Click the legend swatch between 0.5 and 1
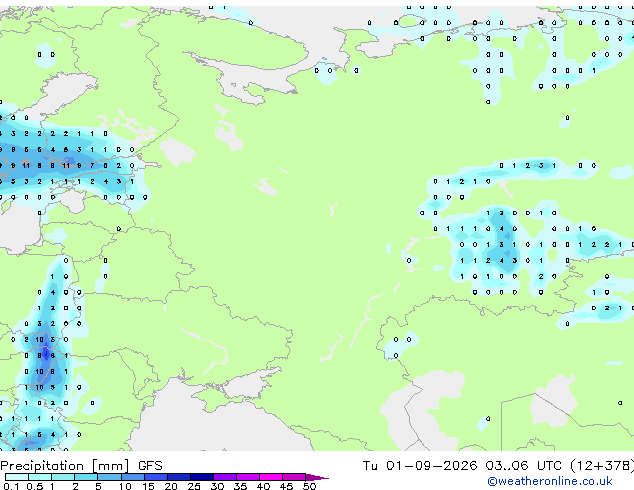This screenshot has height=490, width=634. pyautogui.click(x=40, y=477)
